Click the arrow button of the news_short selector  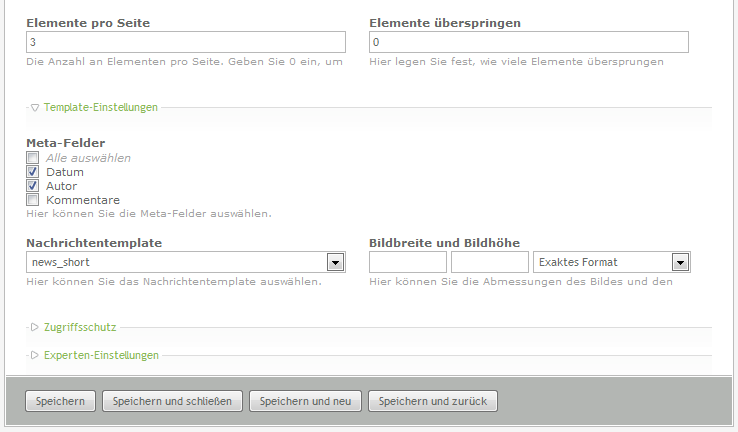tap(336, 262)
